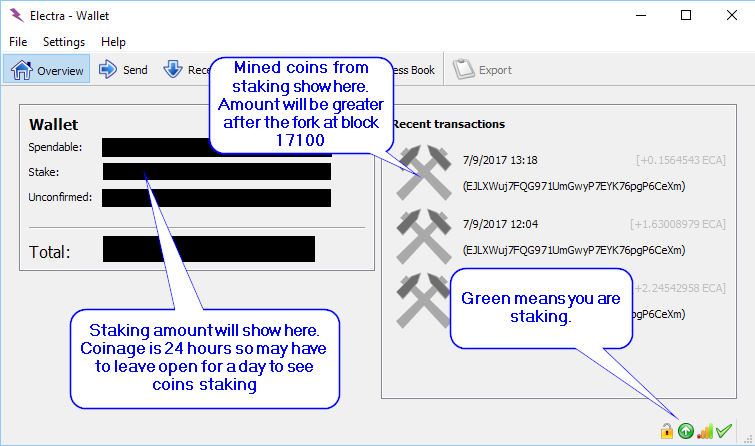Image resolution: width=755 pixels, height=446 pixels.
Task: Switch to the Overview tab
Action: [x=47, y=69]
